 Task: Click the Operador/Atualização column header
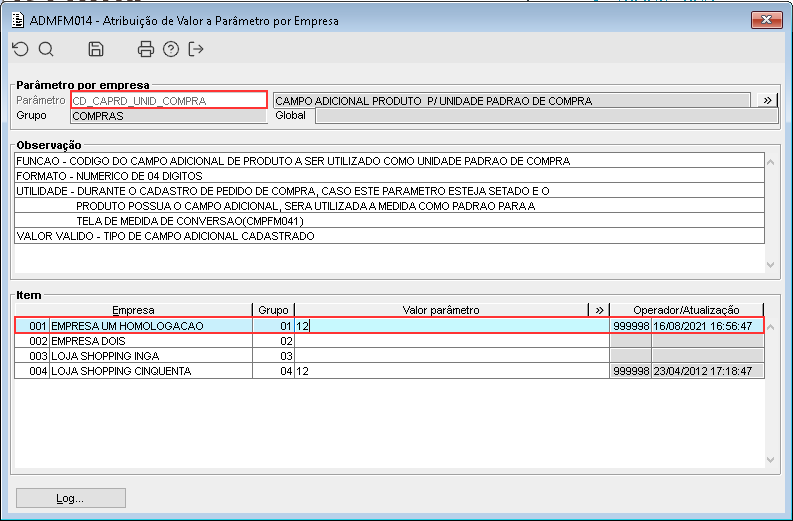(x=686, y=310)
